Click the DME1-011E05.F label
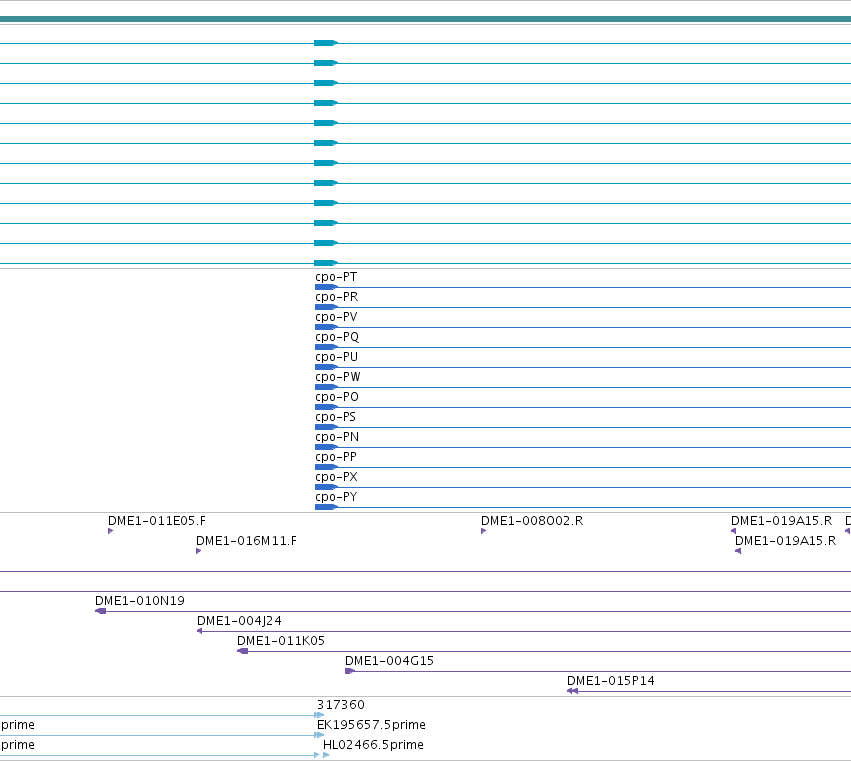 point(157,521)
